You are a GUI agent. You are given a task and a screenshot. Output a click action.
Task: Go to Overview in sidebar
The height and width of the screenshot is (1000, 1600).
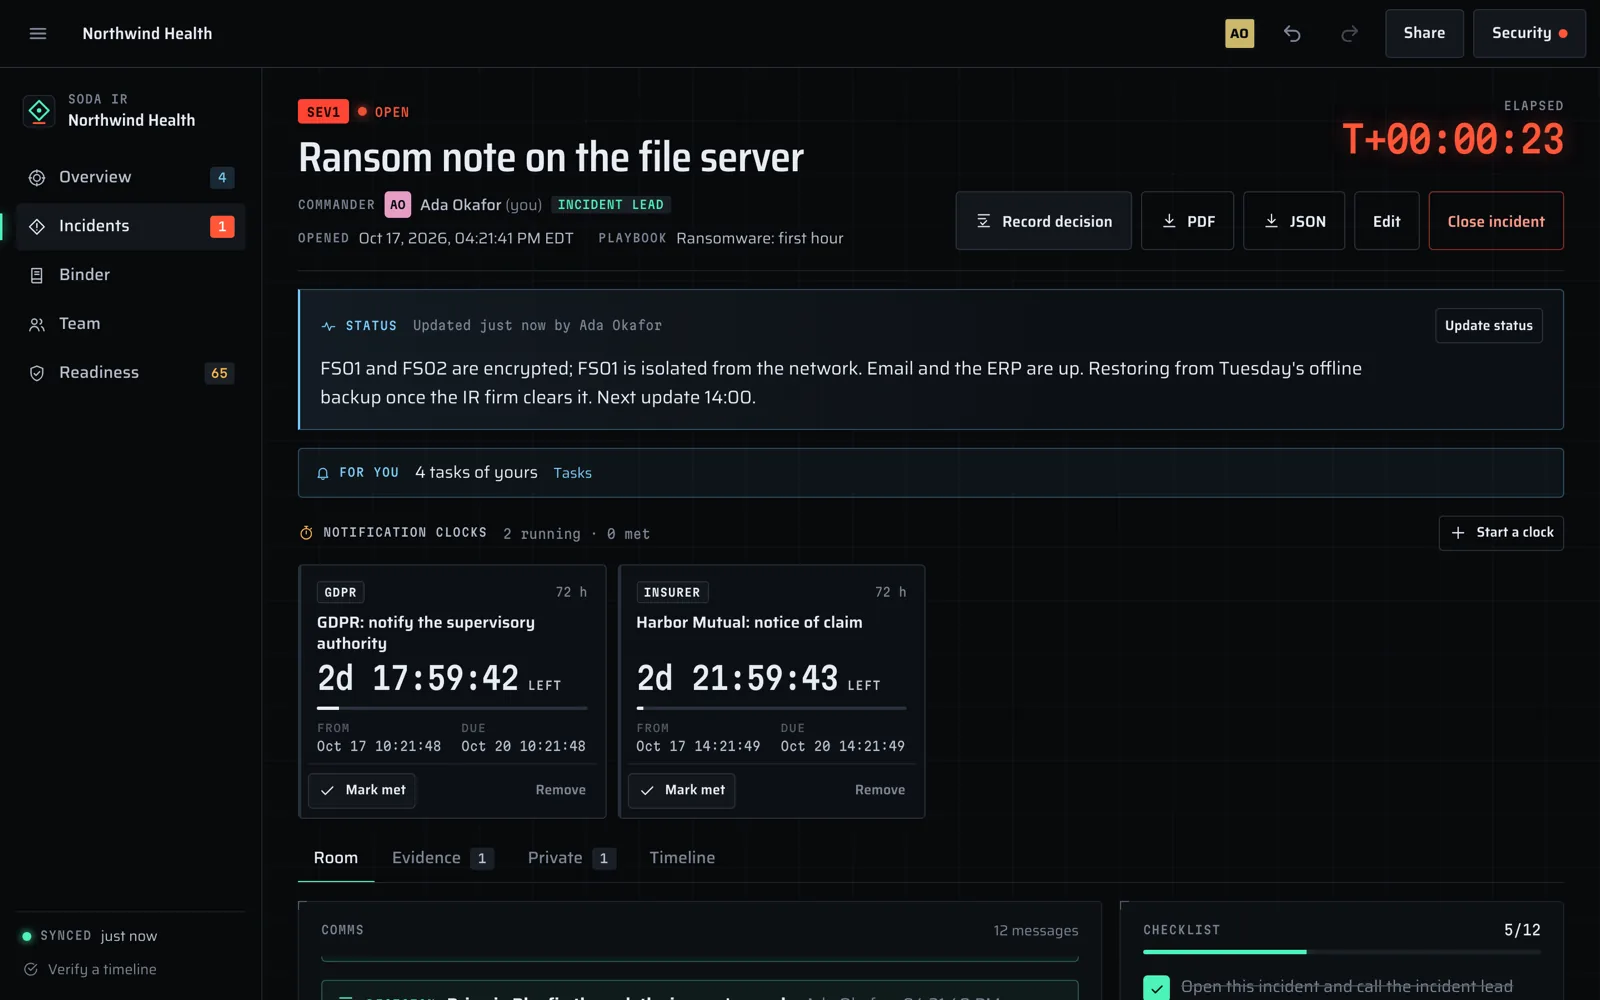(130, 178)
